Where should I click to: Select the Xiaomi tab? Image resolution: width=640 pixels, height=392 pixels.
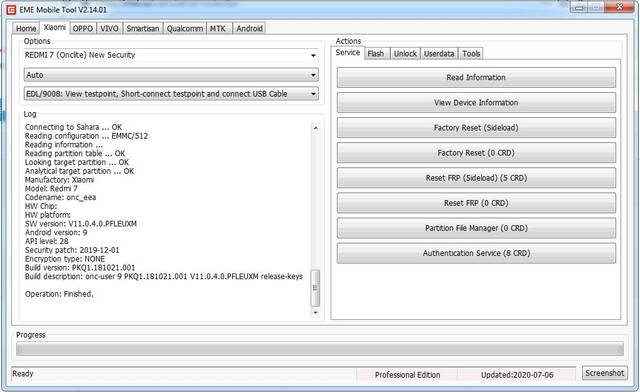click(x=55, y=27)
